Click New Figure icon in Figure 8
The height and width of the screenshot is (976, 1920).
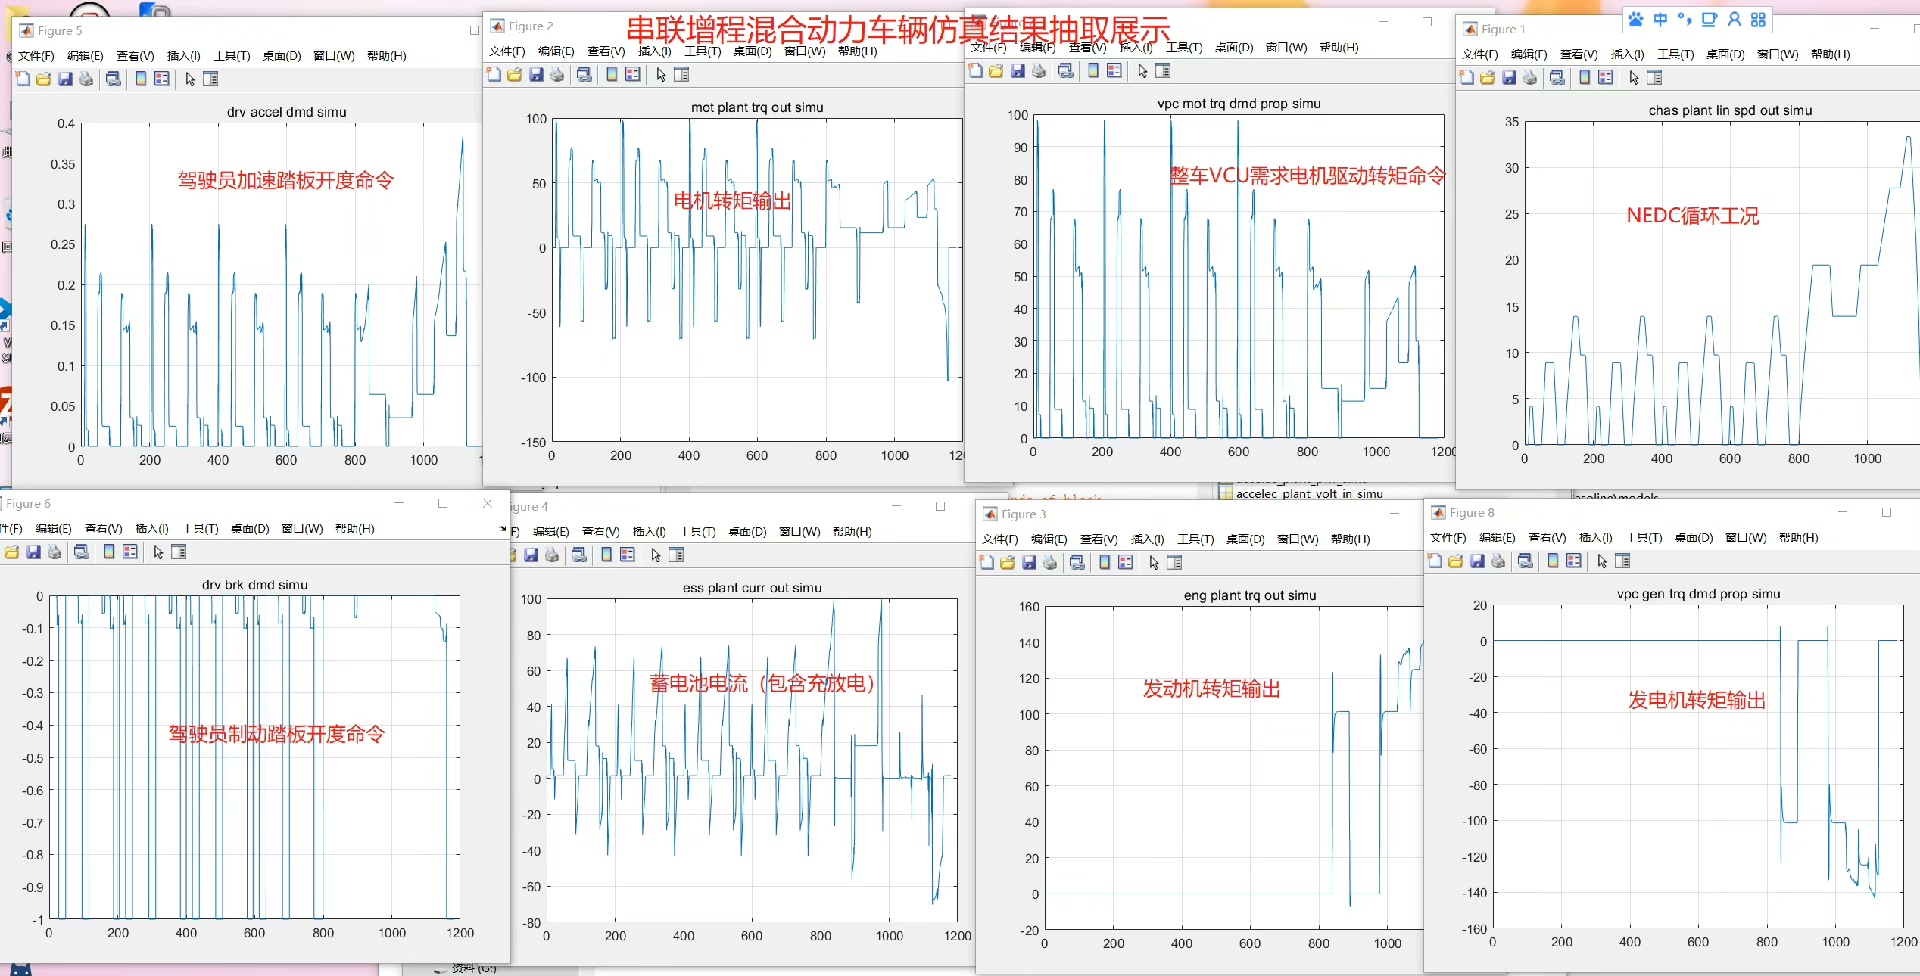[1435, 561]
